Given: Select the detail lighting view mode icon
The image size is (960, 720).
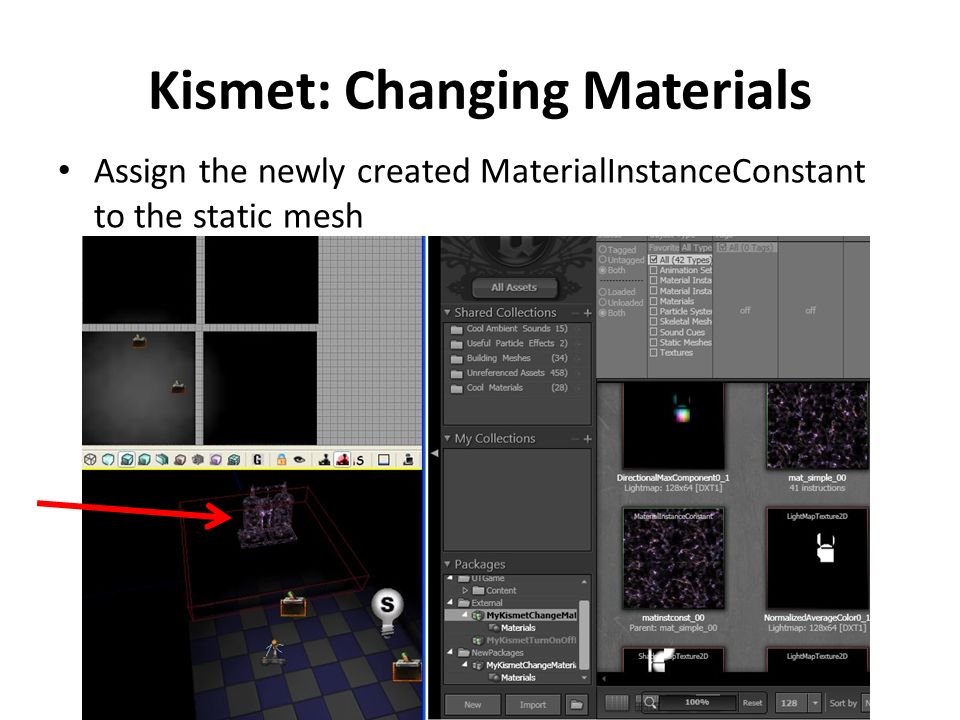Looking at the screenshot, I should [144, 459].
